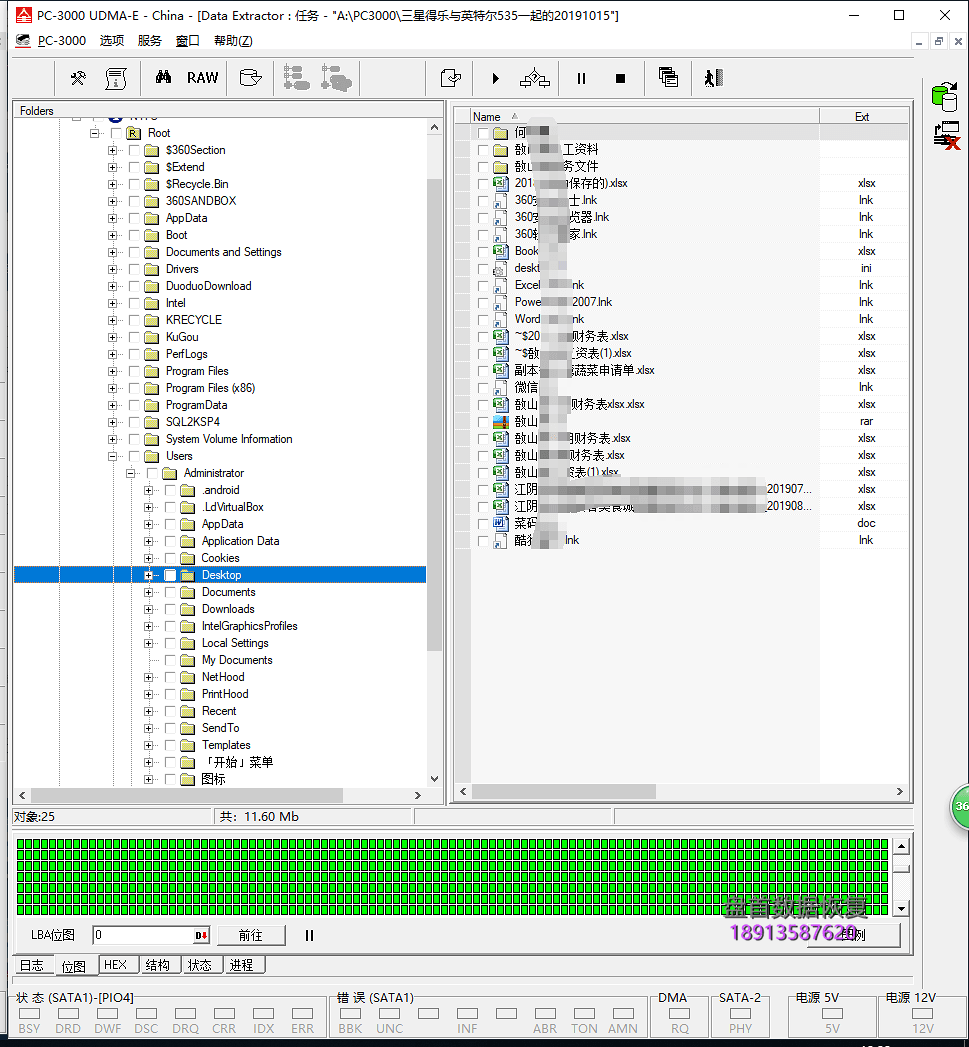Click the file list horizontal scrollbar thumb
The image size is (969, 1047).
(564, 791)
